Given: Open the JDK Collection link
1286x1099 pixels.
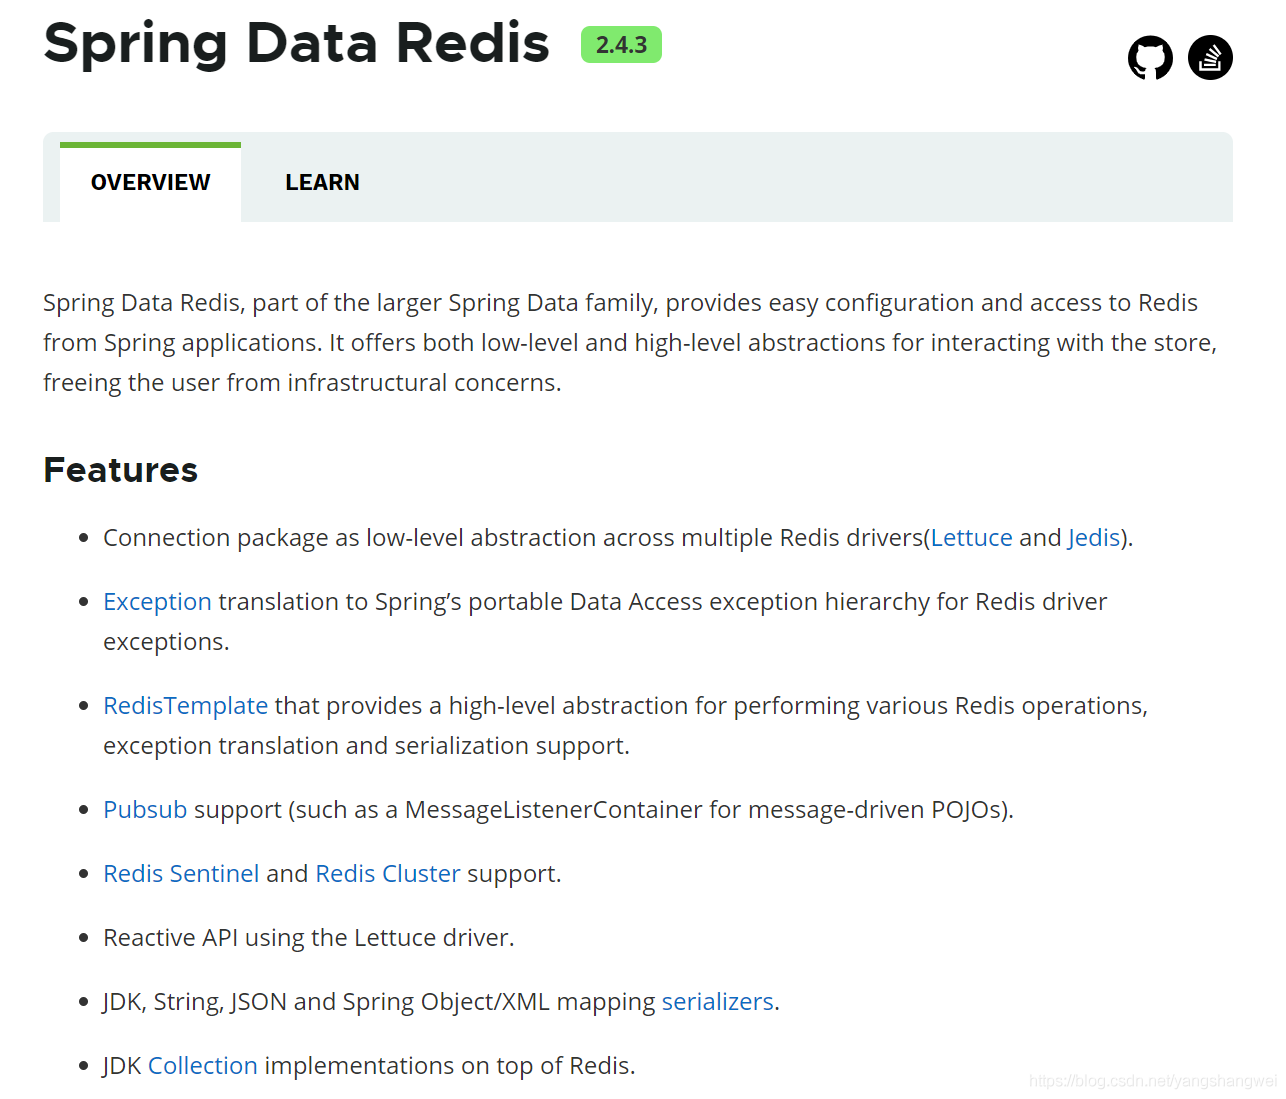Looking at the screenshot, I should coord(202,1066).
